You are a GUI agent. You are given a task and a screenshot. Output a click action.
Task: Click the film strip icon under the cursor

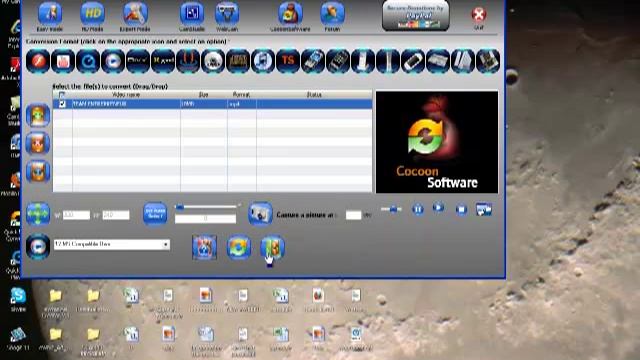tap(272, 247)
